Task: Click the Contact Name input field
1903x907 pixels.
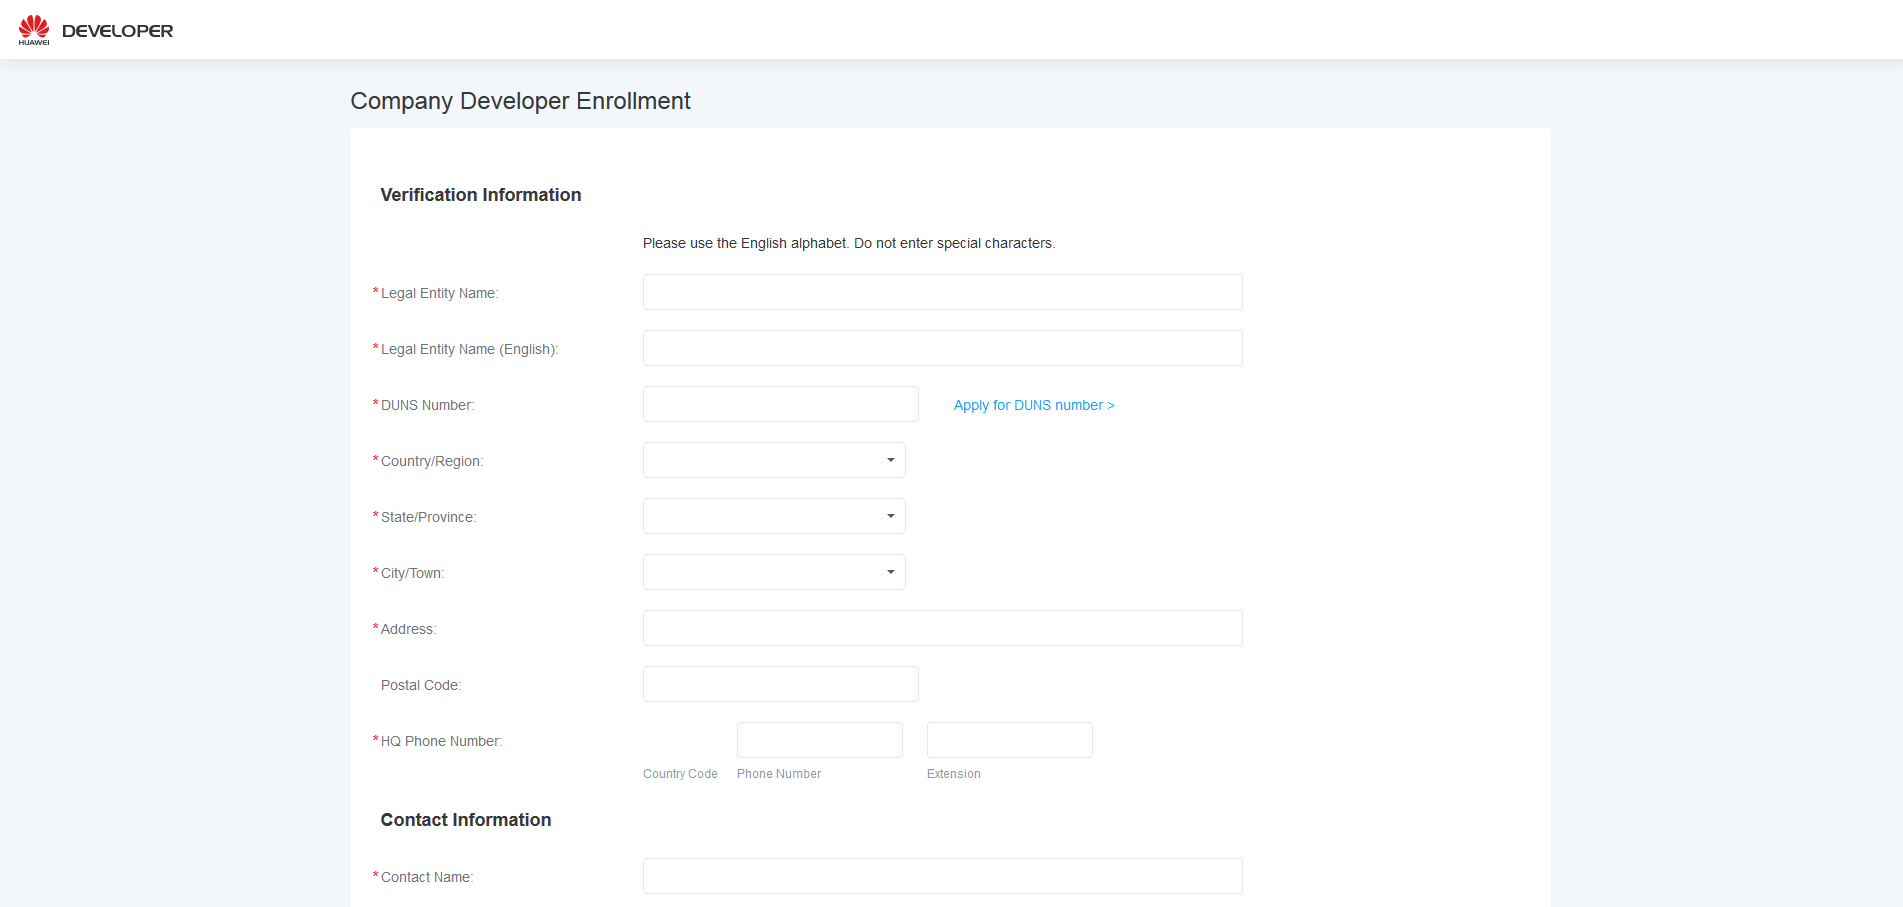Action: point(942,876)
